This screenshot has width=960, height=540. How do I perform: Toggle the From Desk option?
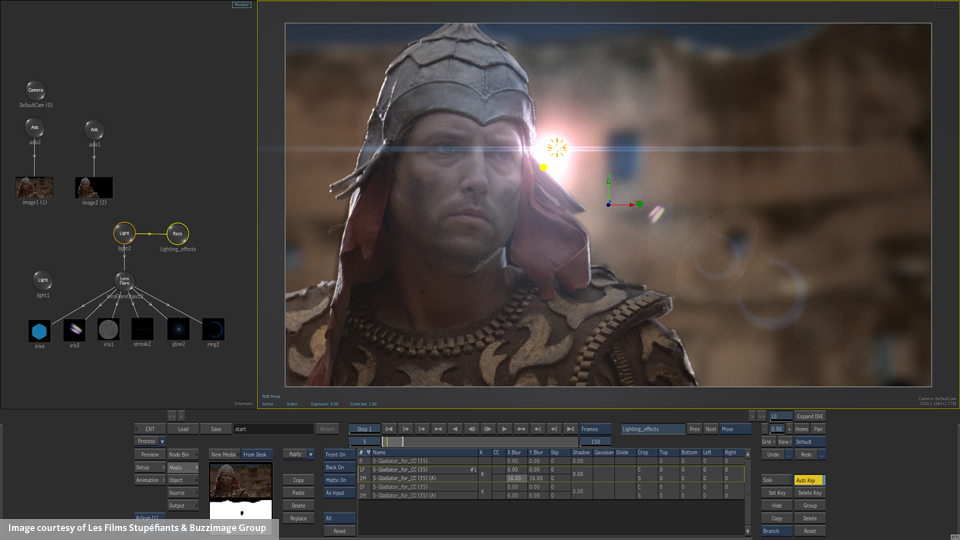click(256, 454)
